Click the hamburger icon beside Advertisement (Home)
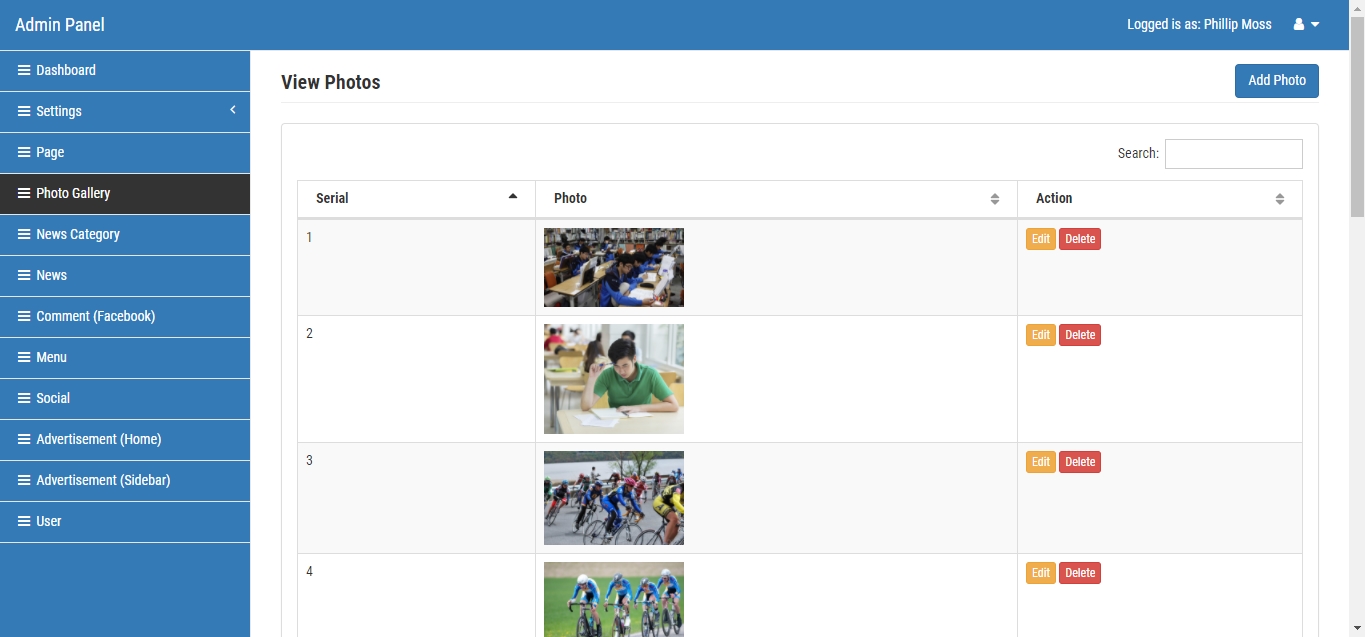The image size is (1365, 637). tap(24, 439)
